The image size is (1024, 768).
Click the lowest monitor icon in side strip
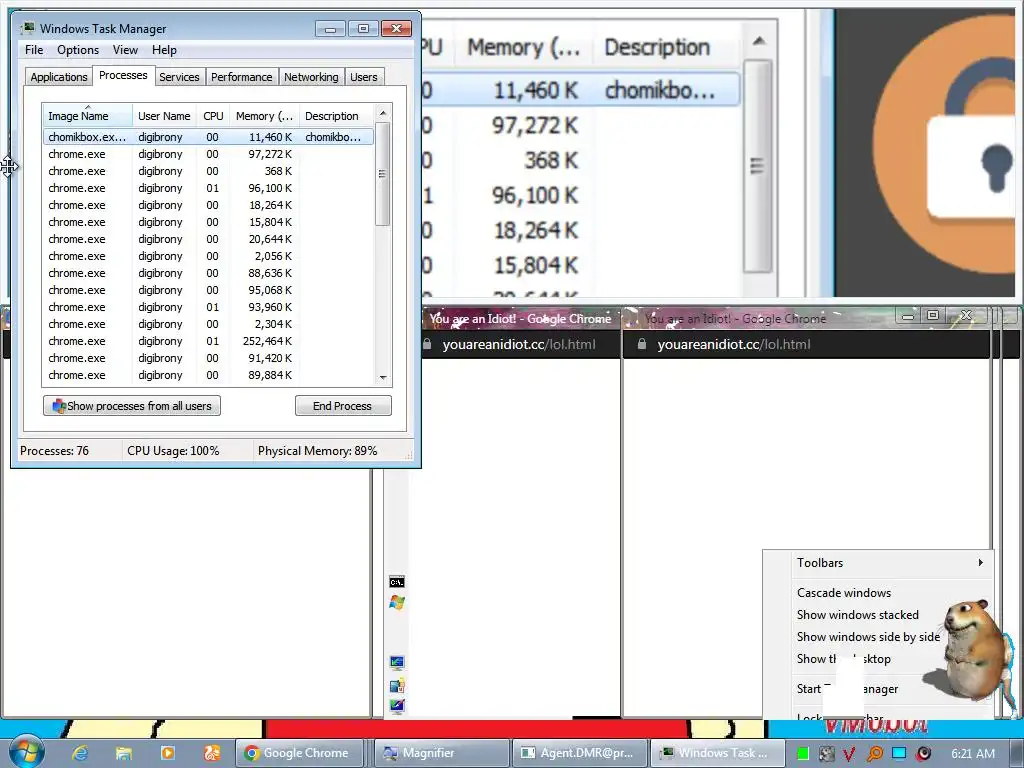click(397, 706)
